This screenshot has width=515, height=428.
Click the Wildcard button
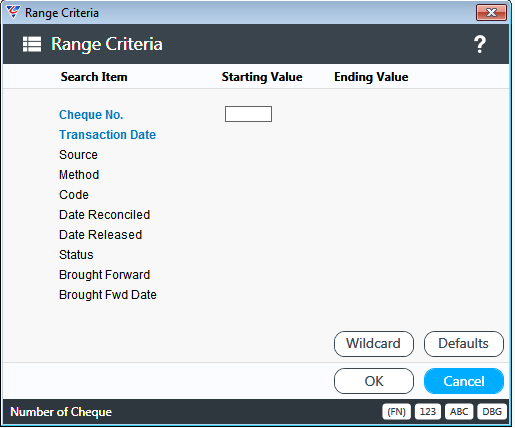point(374,344)
